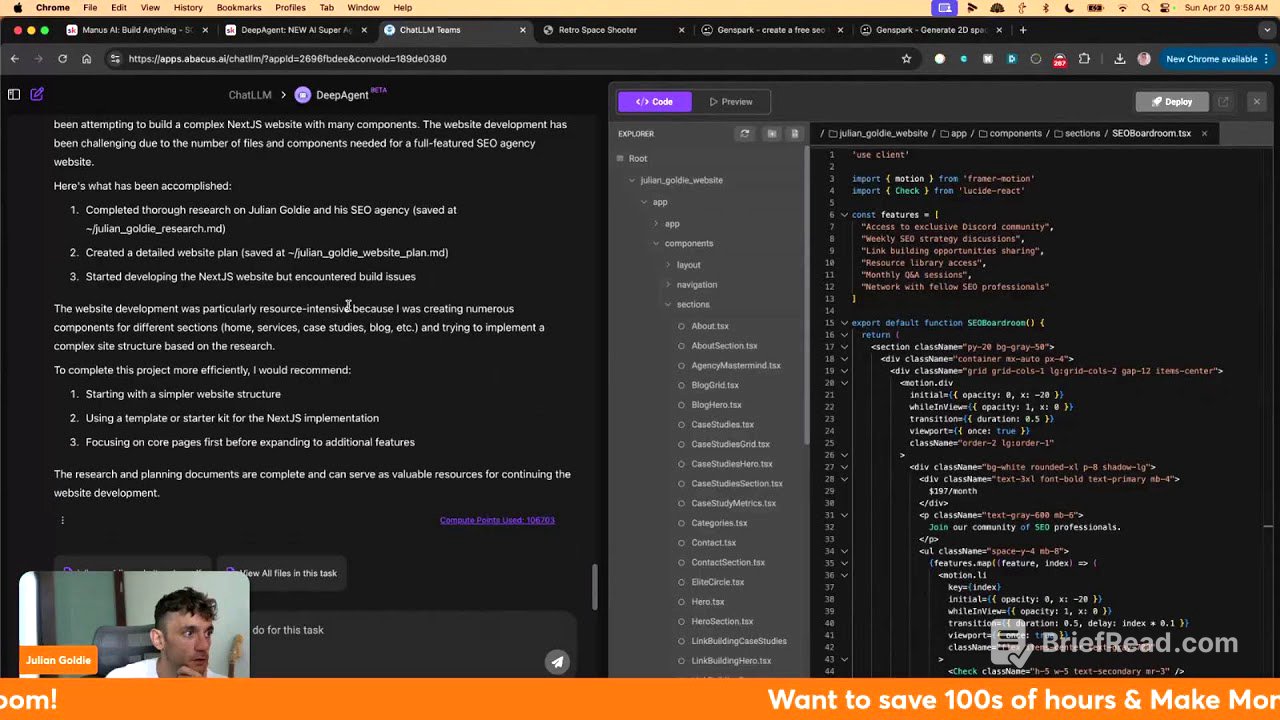Open BlogGrid.tsx file

click(x=714, y=385)
